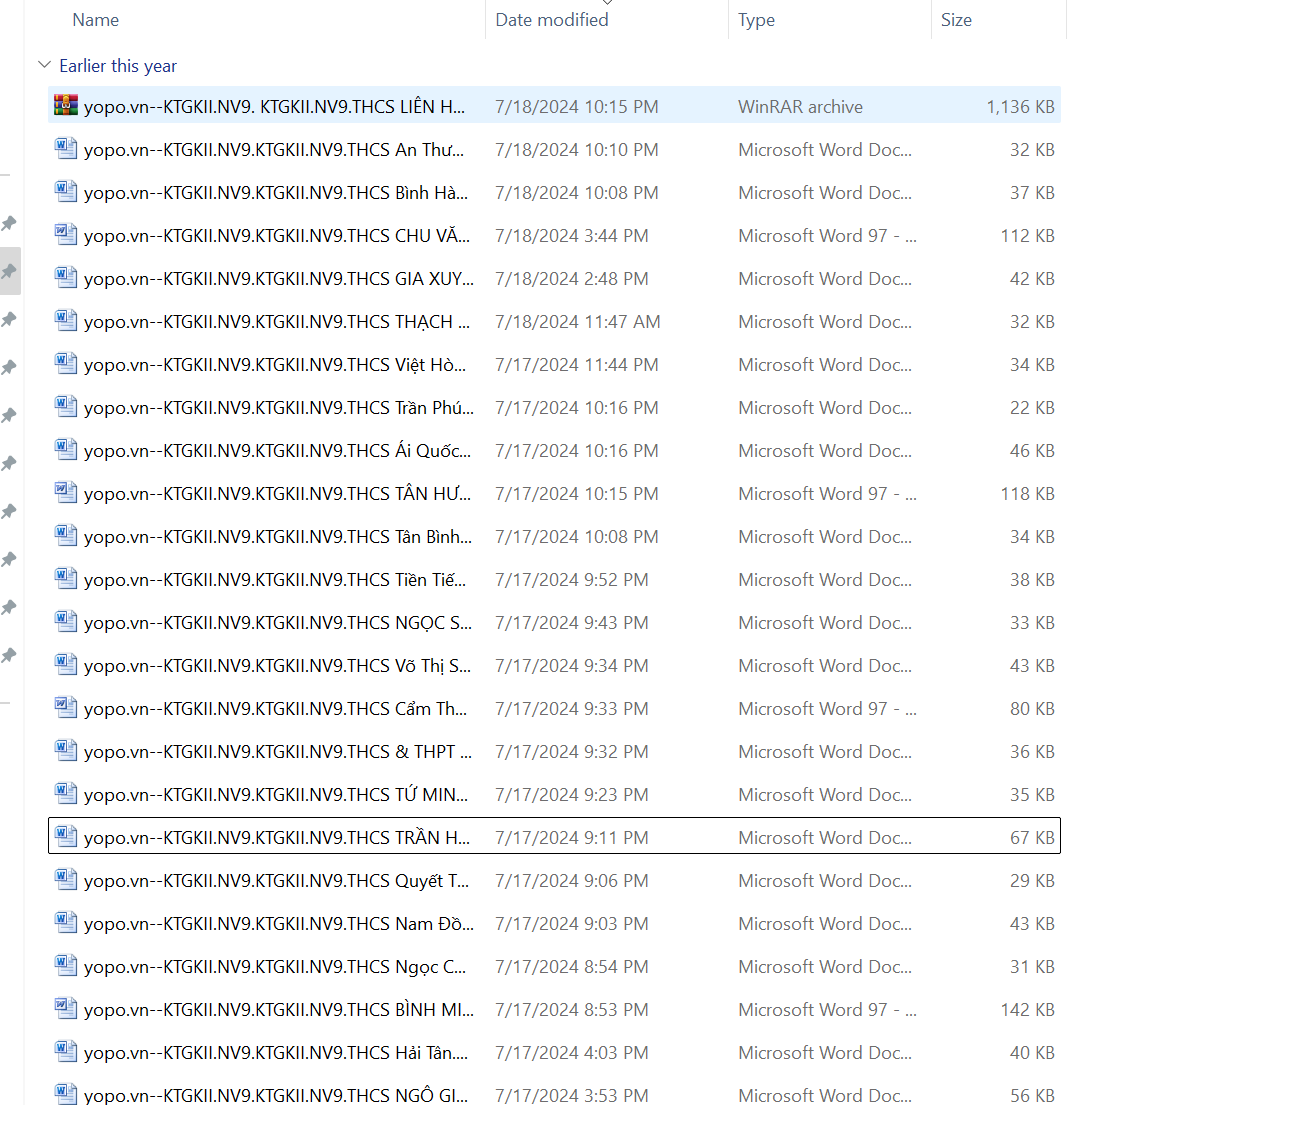The height and width of the screenshot is (1131, 1316).
Task: Click Word icon of THCS Hải Tân.... file
Action: (x=66, y=1051)
